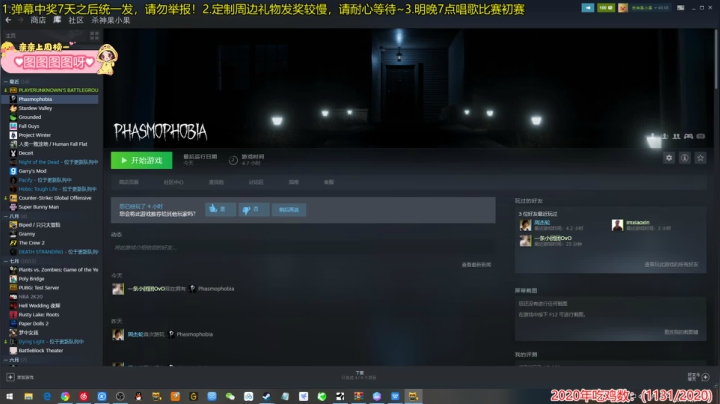
Task: Open WeChat from the taskbar
Action: tap(230, 396)
